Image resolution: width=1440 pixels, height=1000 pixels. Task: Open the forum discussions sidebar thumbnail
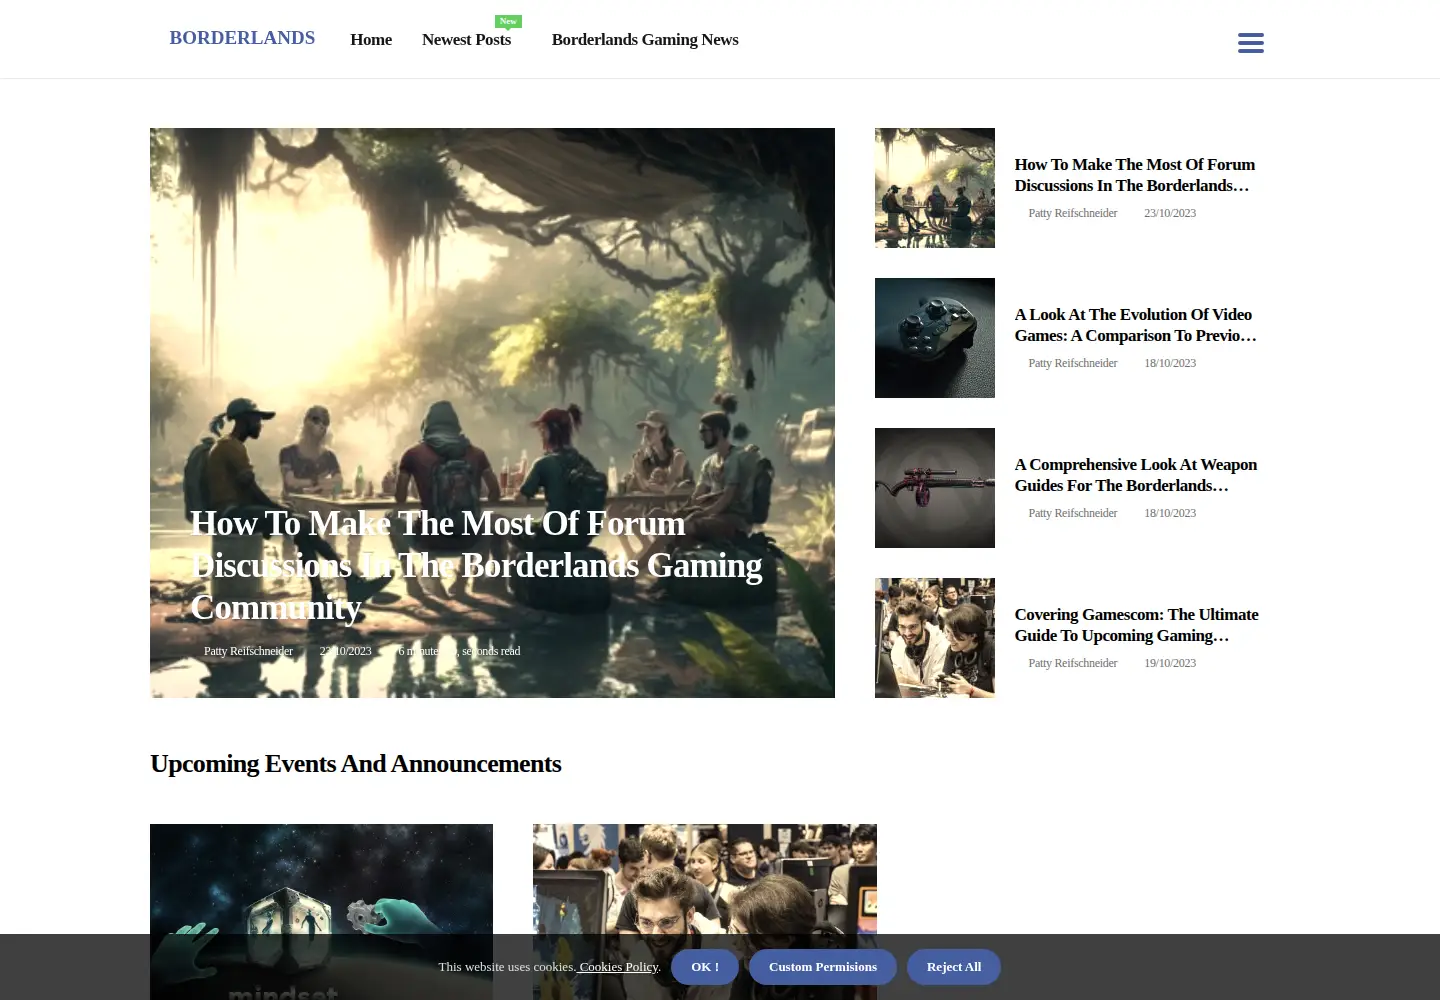pyautogui.click(x=935, y=188)
